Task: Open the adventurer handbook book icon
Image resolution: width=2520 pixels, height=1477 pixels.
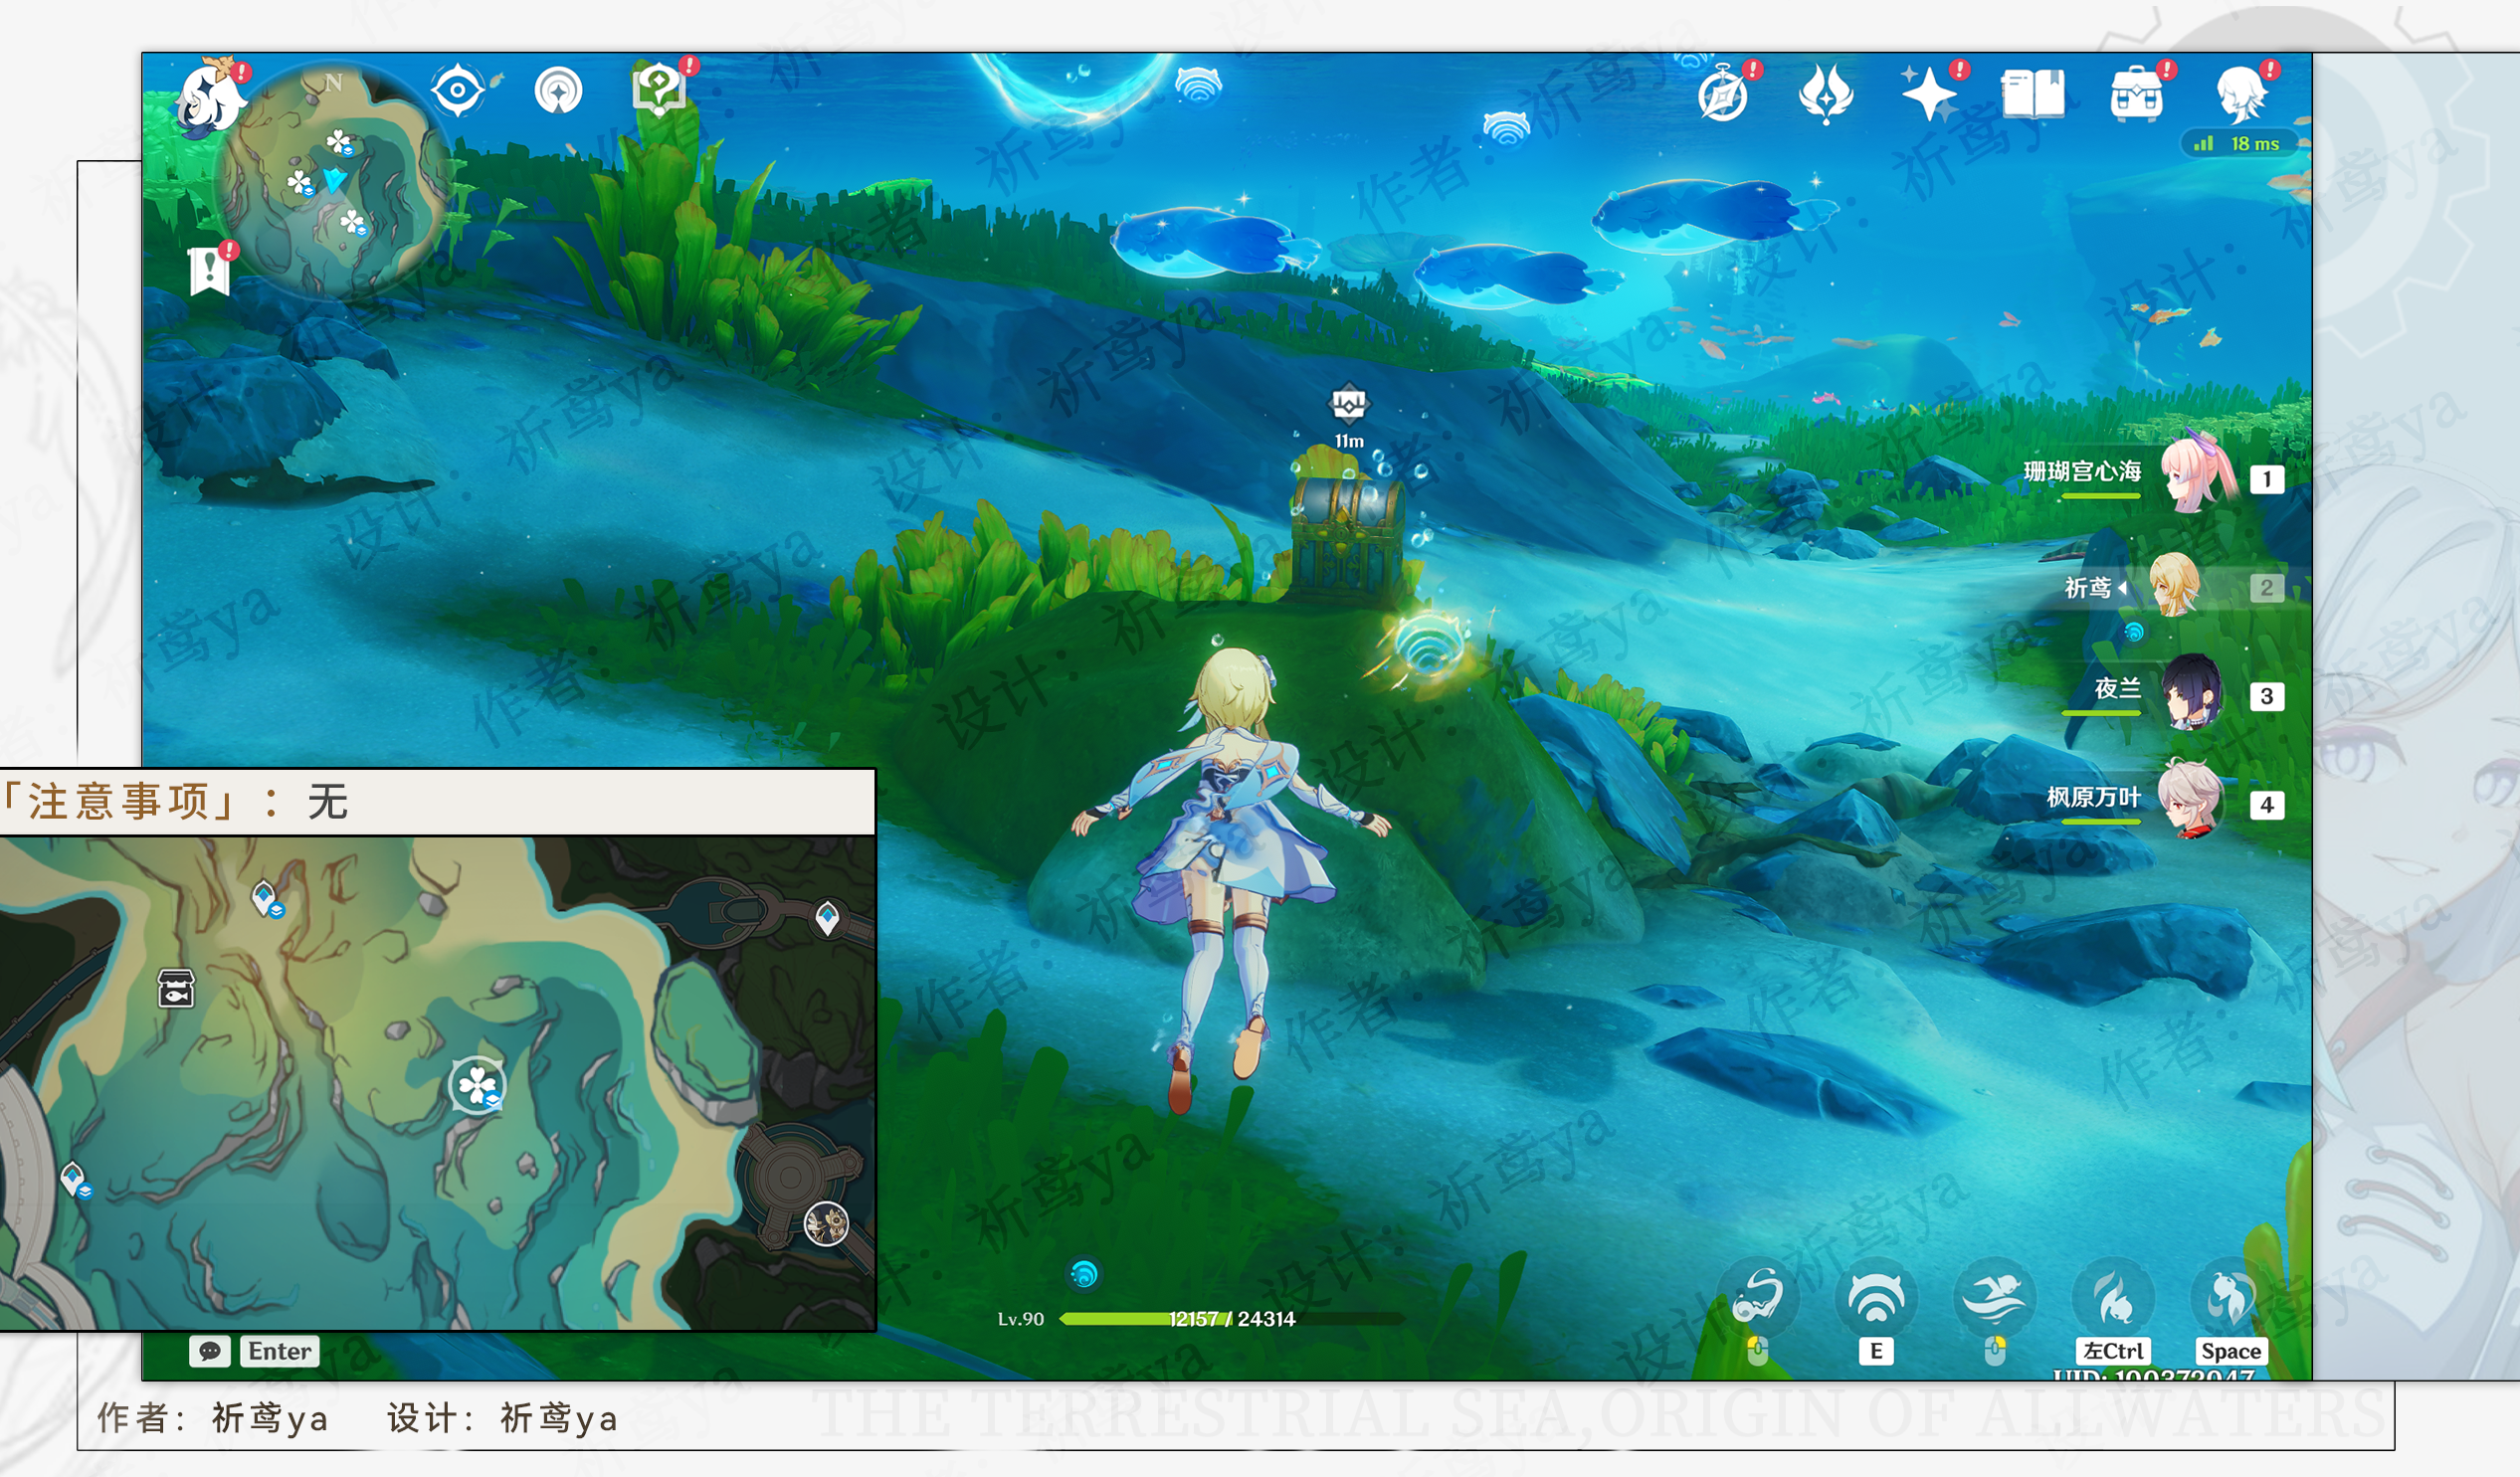Action: coord(2033,95)
